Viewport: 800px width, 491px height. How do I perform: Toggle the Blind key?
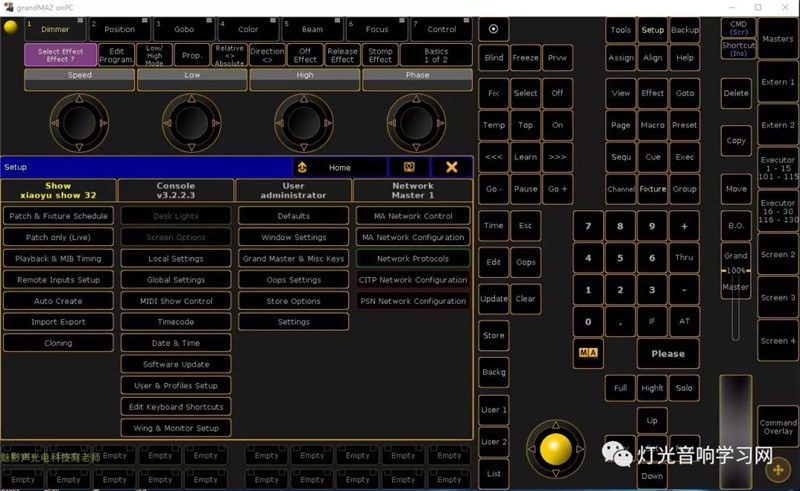click(493, 58)
